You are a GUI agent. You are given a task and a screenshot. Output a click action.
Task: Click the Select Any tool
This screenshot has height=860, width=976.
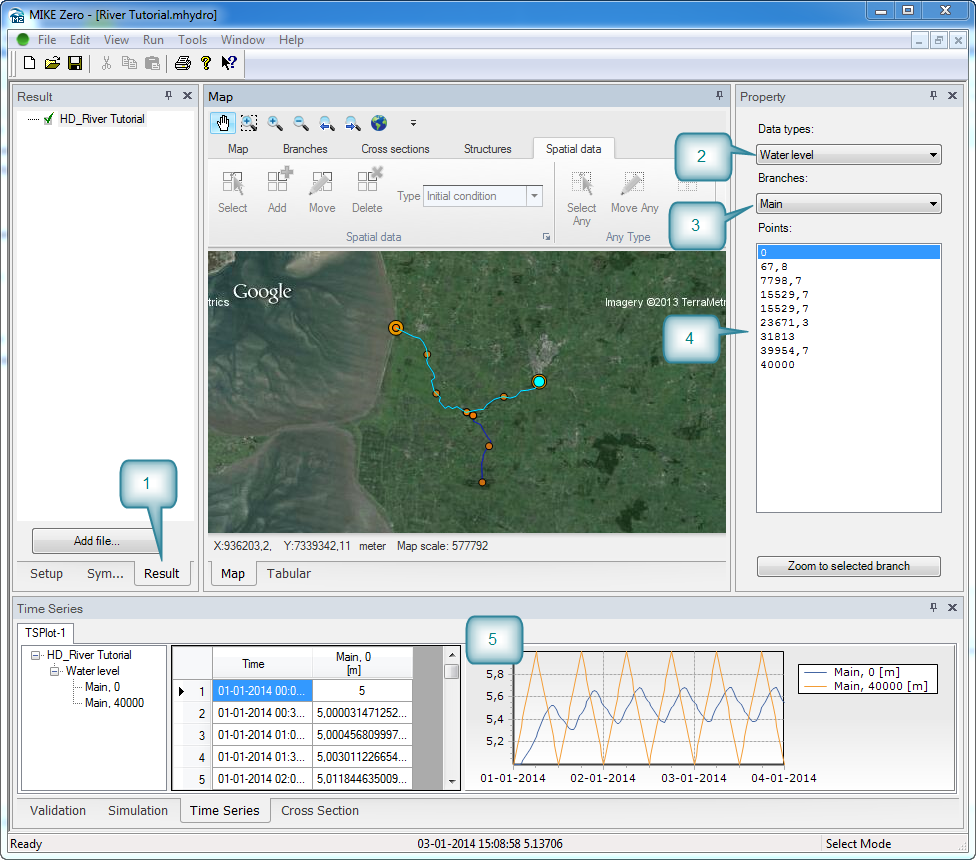[x=581, y=199]
